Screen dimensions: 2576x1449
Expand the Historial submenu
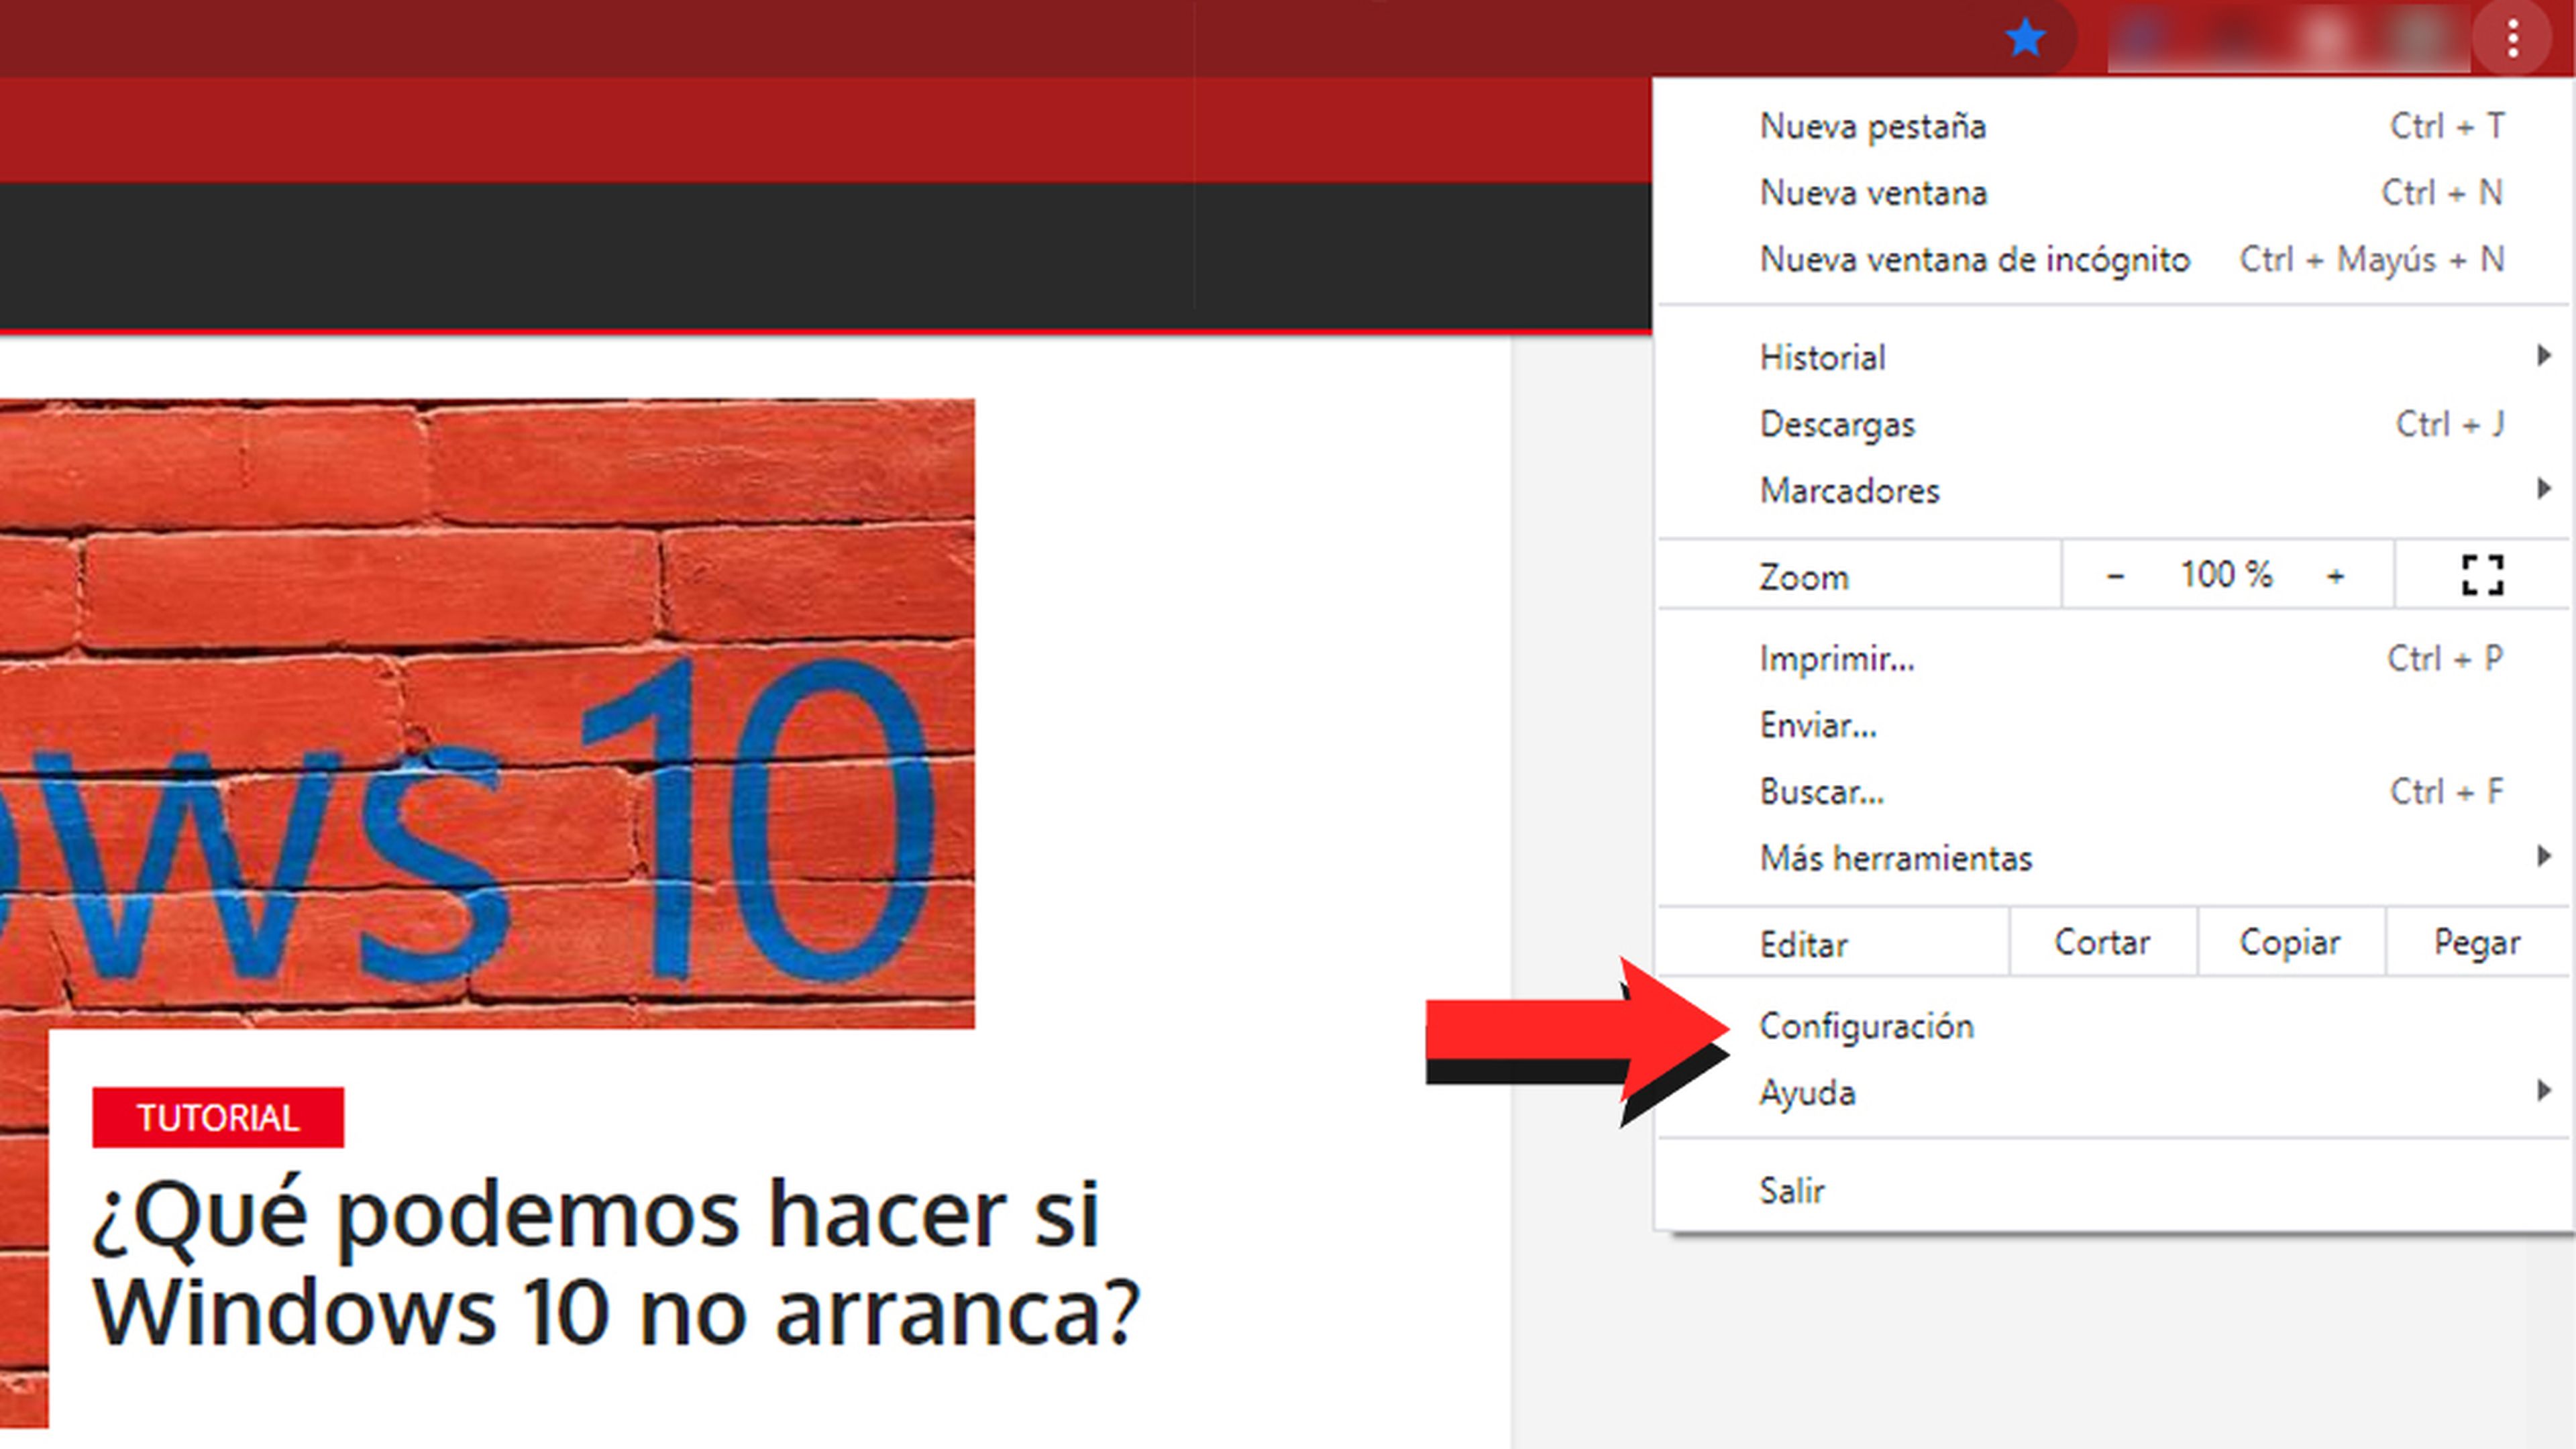click(x=2114, y=357)
